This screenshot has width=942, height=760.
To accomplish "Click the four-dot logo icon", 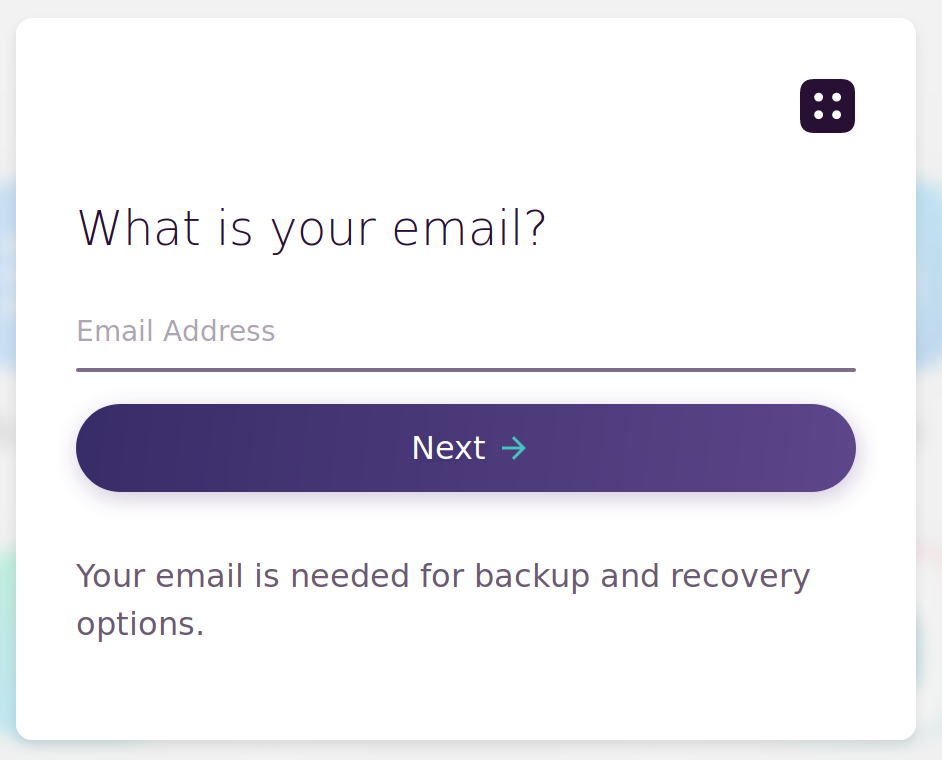I will tap(827, 106).
